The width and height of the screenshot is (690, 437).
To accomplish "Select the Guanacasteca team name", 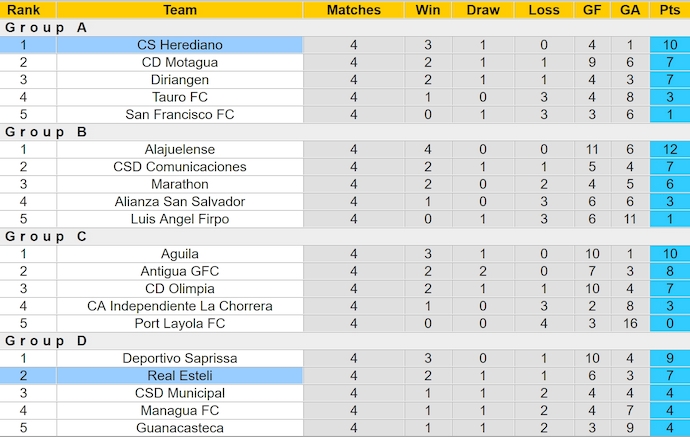I will coord(180,428).
